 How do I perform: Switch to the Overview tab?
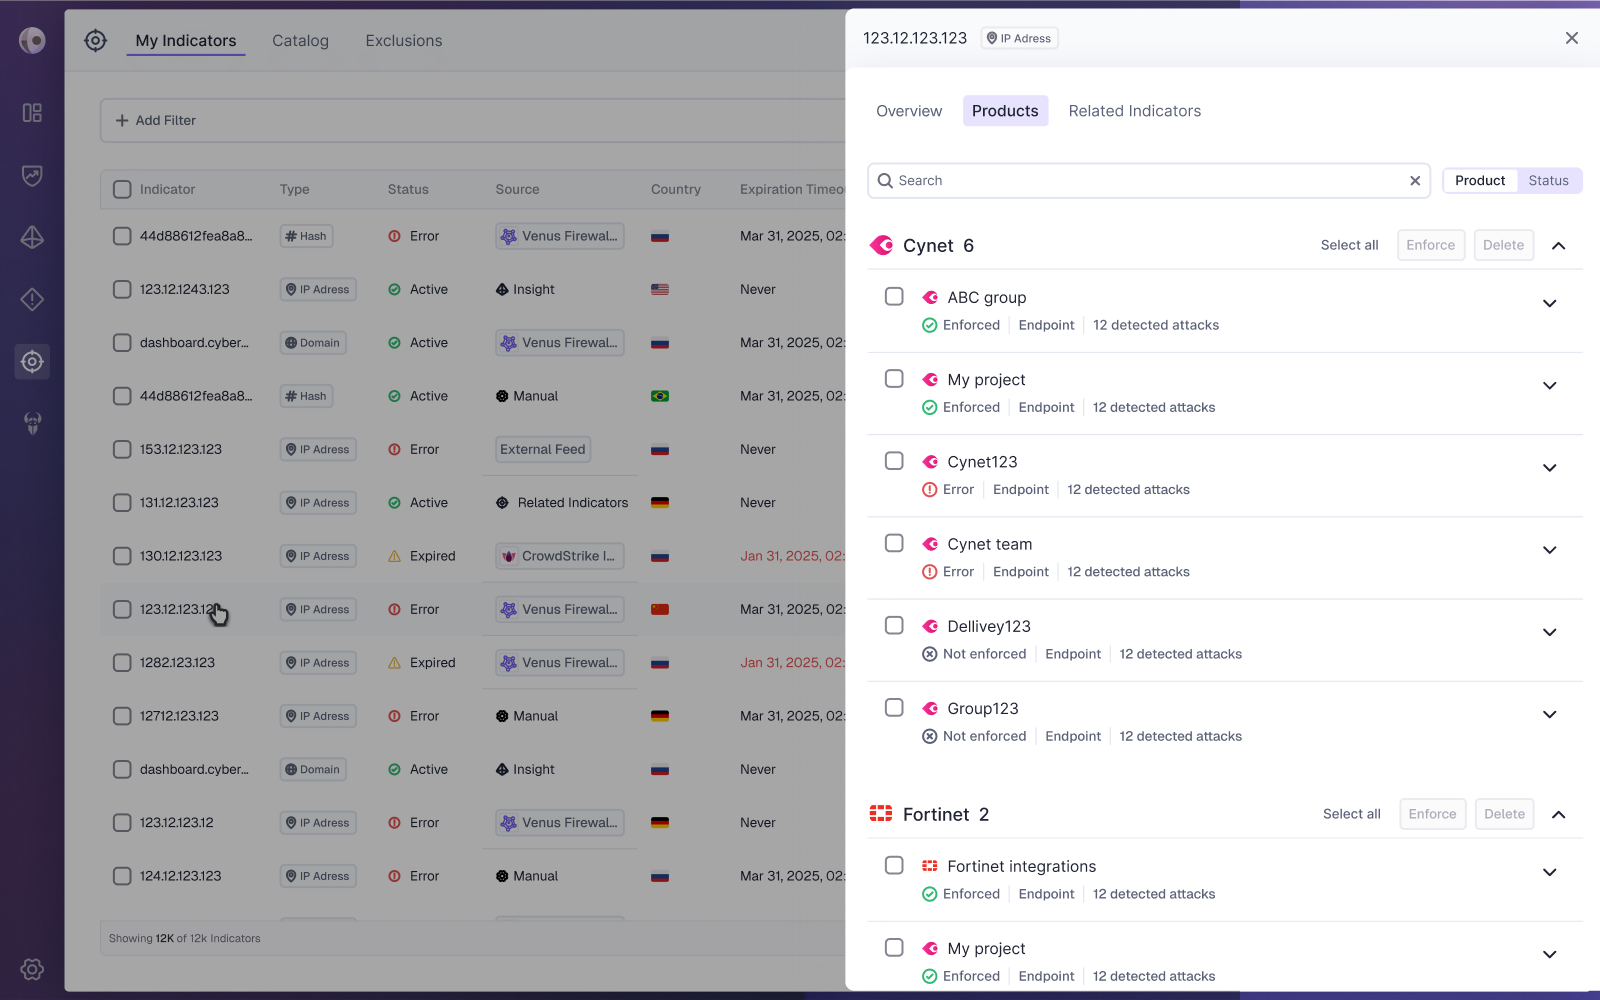click(x=909, y=111)
